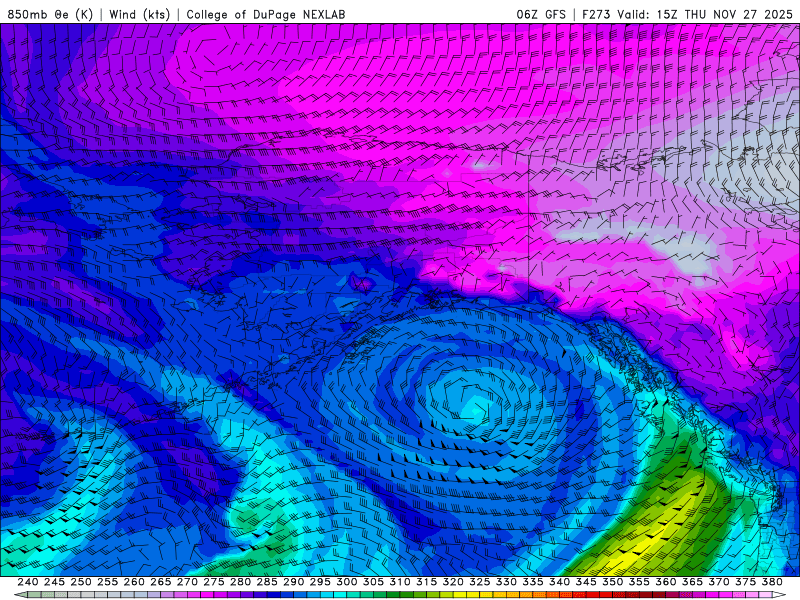The width and height of the screenshot is (800, 600).
Task: Click the 245 value on color scale
Action: click(54, 582)
